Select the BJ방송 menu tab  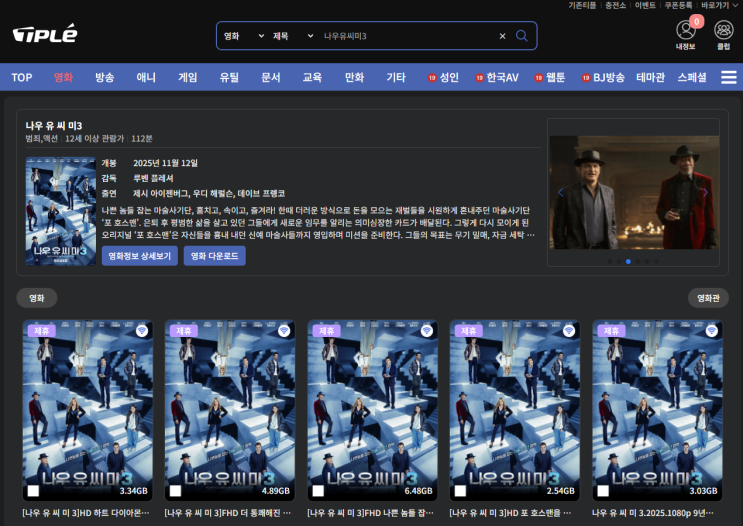click(604, 77)
